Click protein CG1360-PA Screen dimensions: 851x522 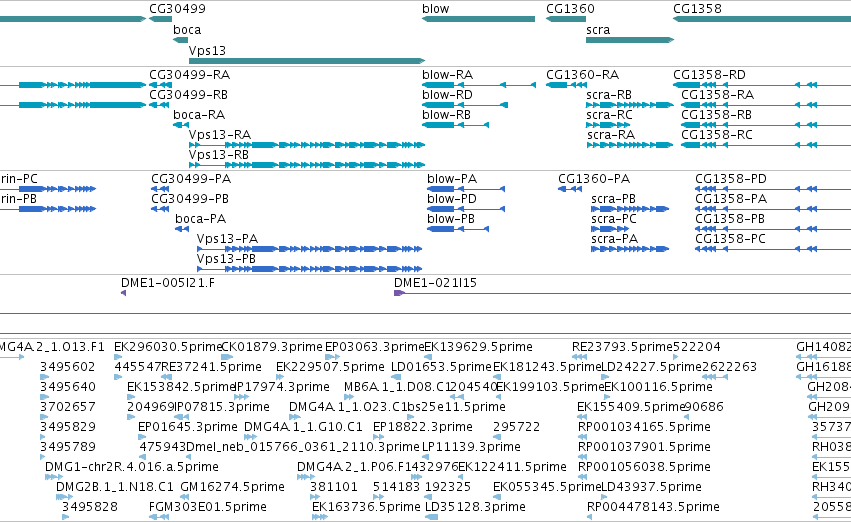pyautogui.click(x=594, y=179)
